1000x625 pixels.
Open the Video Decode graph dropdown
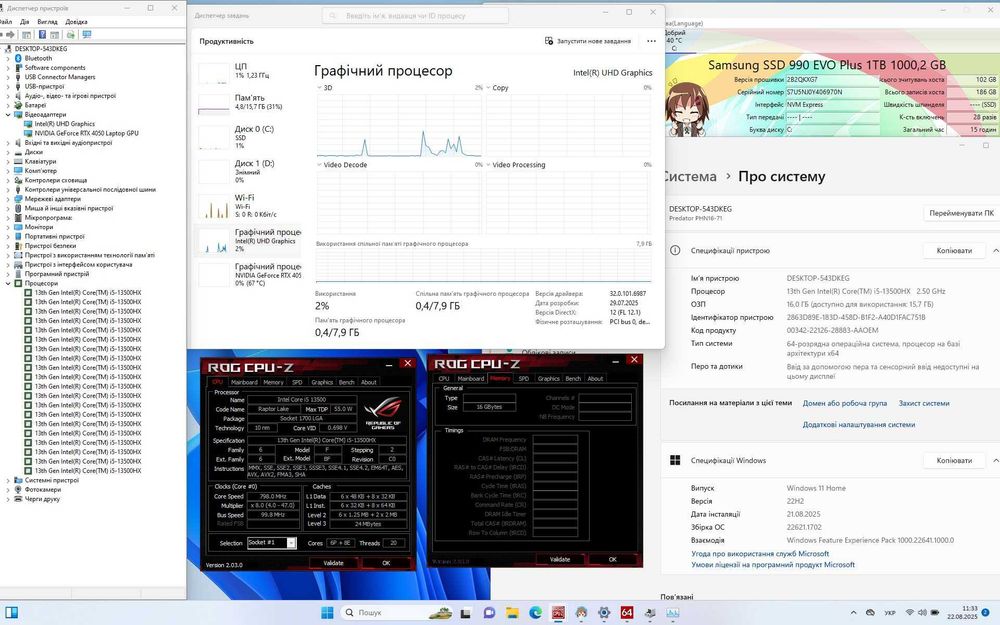coord(320,165)
